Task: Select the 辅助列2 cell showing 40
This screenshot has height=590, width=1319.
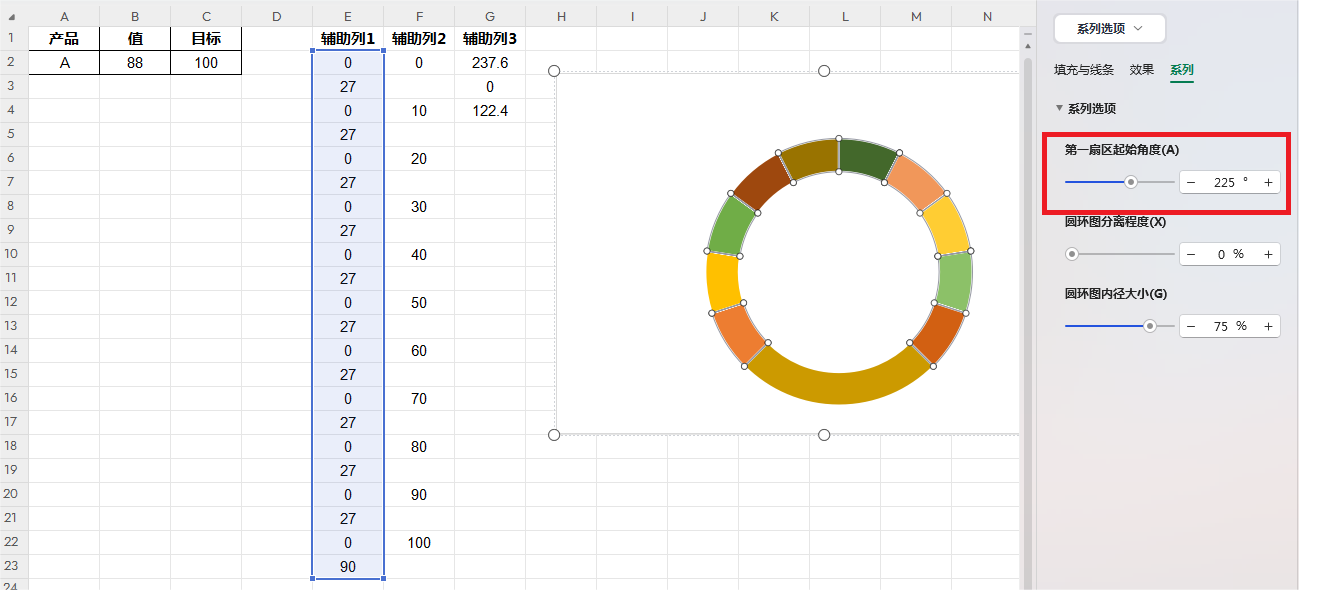Action: click(419, 255)
